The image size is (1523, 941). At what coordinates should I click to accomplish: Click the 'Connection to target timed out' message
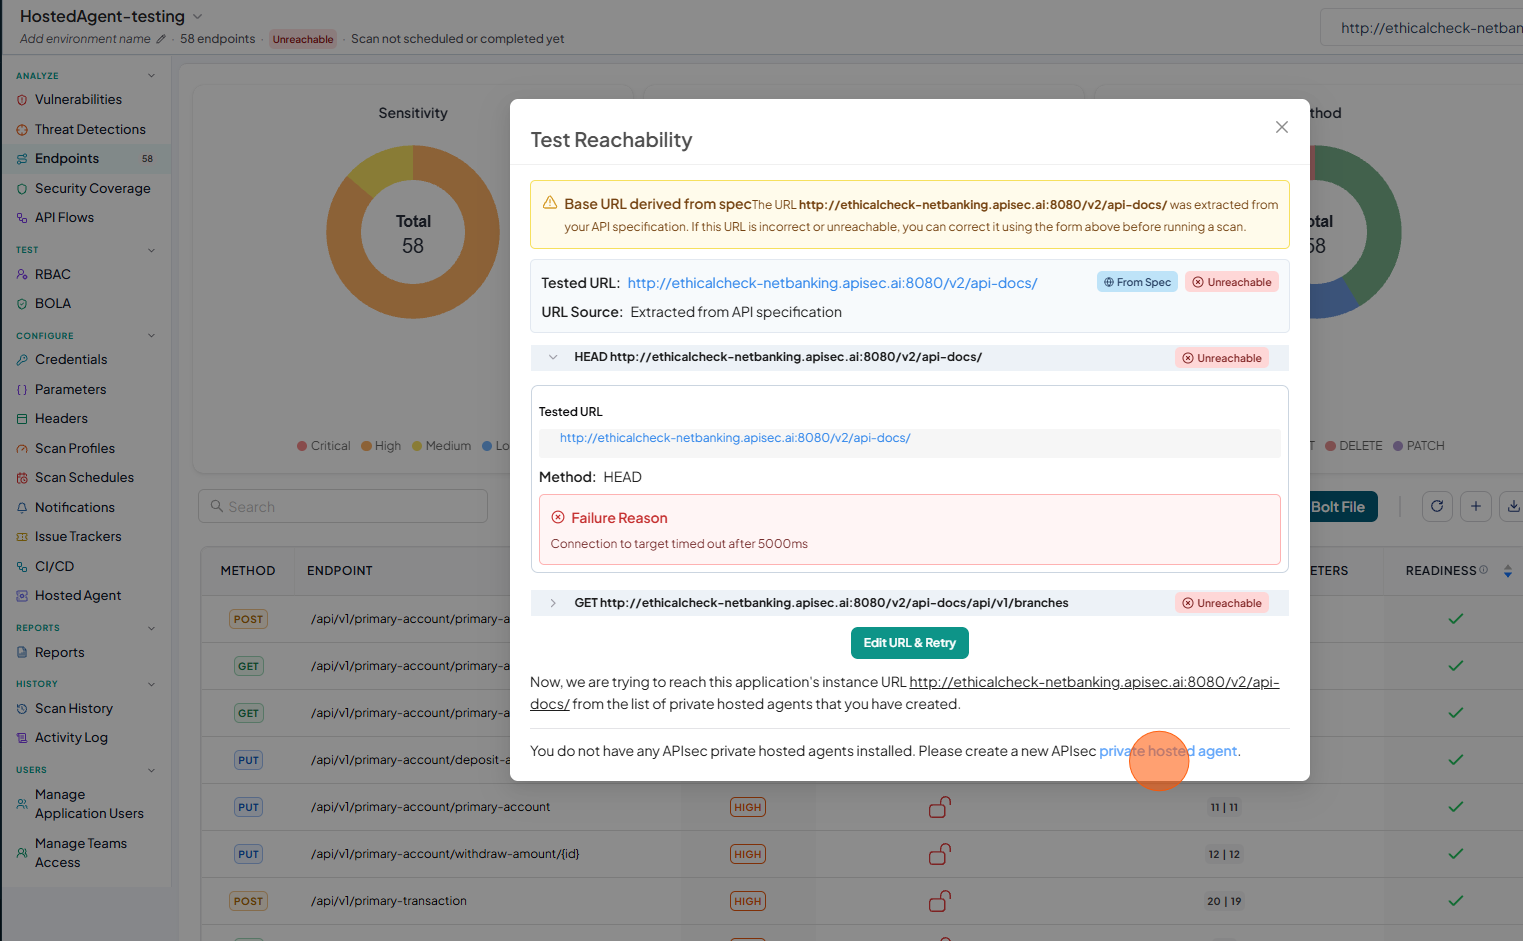[679, 544]
